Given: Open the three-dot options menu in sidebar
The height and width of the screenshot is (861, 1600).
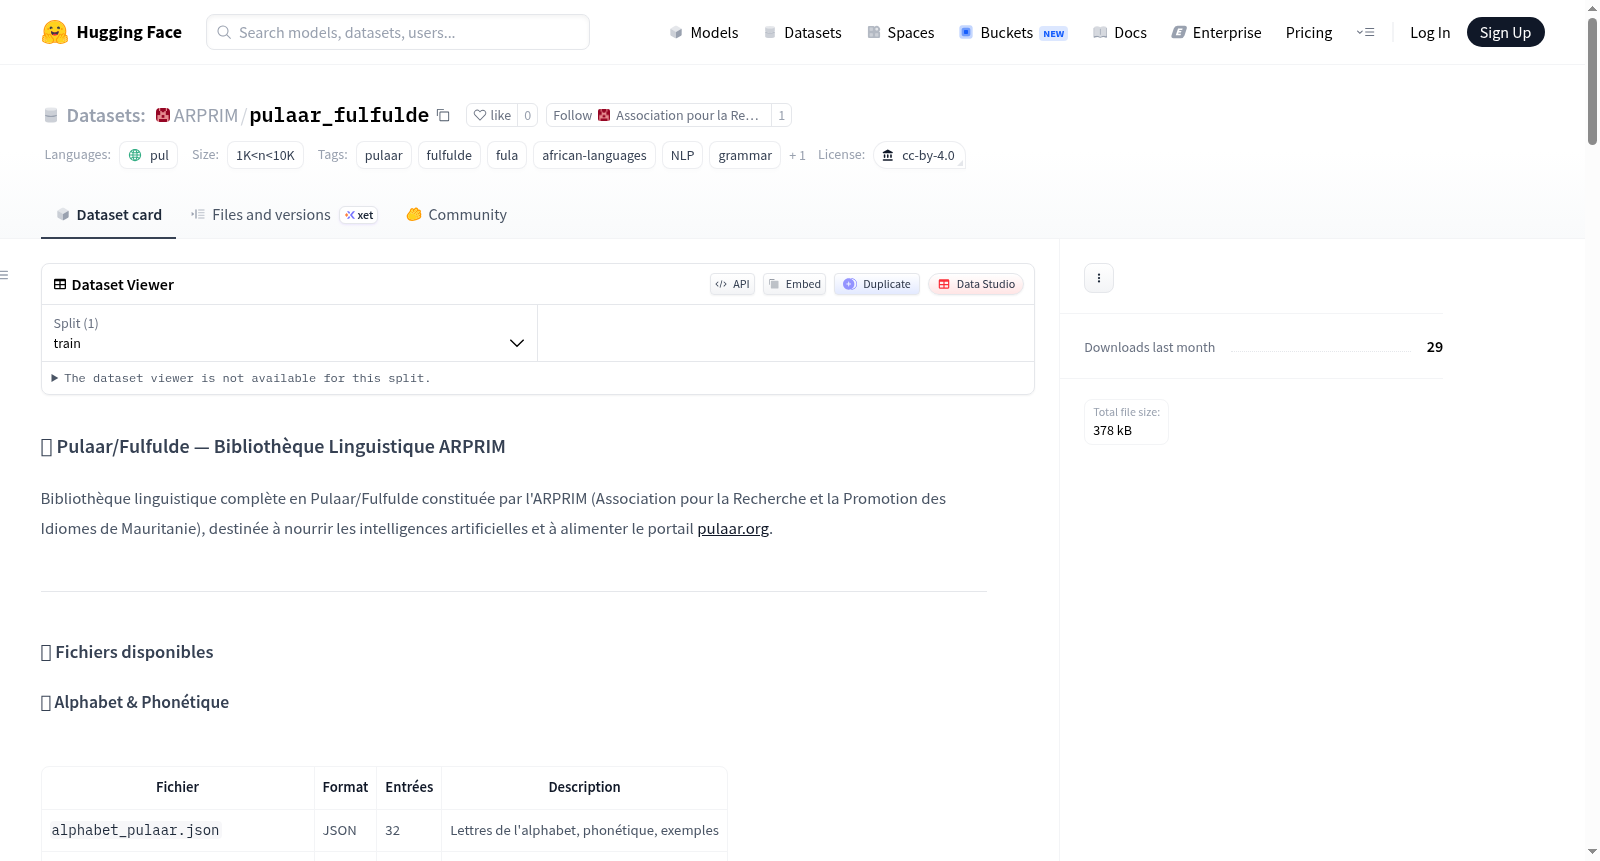Looking at the screenshot, I should (x=1099, y=278).
